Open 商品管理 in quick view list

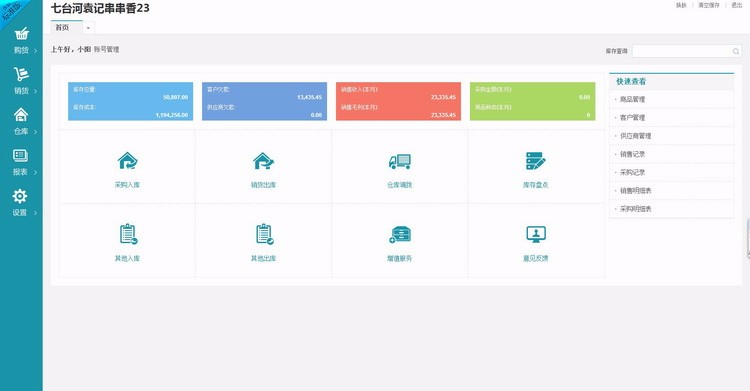coord(632,99)
